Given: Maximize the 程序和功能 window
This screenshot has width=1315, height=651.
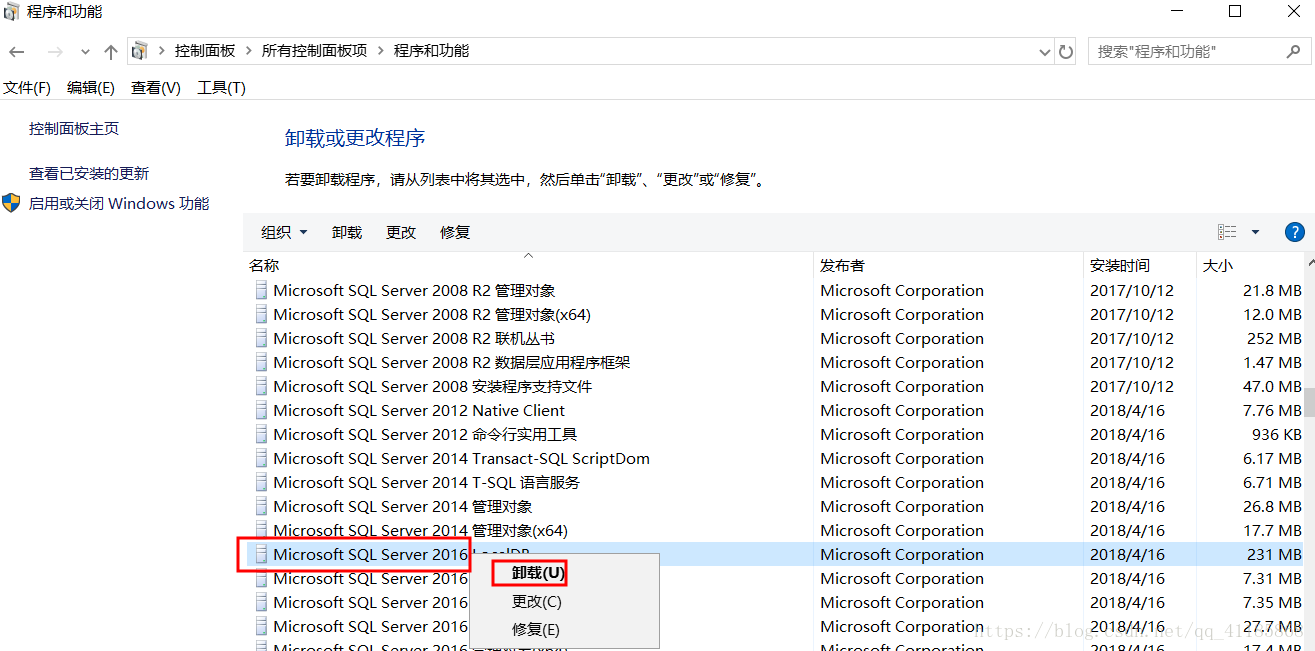Looking at the screenshot, I should (1235, 12).
